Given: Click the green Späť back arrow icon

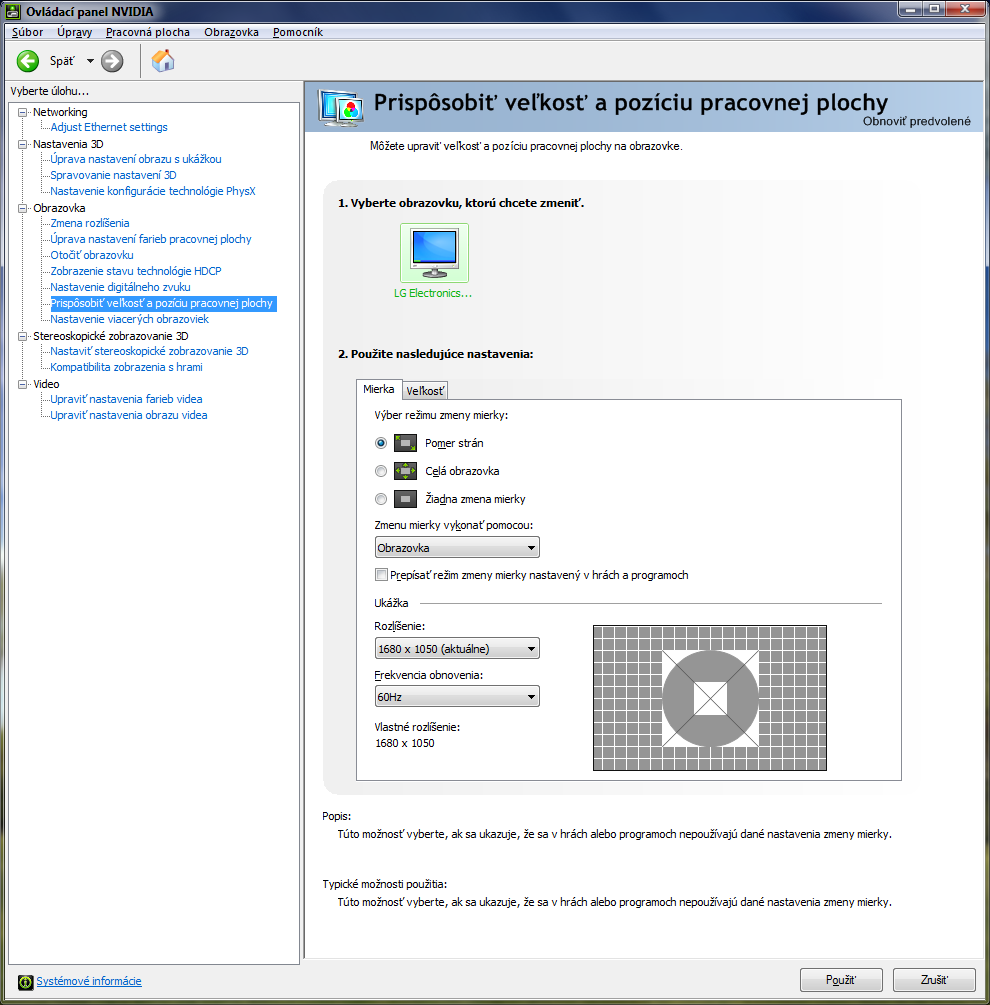Looking at the screenshot, I should [x=28, y=62].
